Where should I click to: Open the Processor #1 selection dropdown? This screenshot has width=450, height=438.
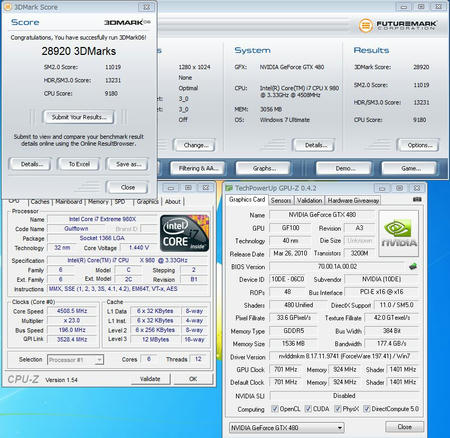click(x=75, y=360)
